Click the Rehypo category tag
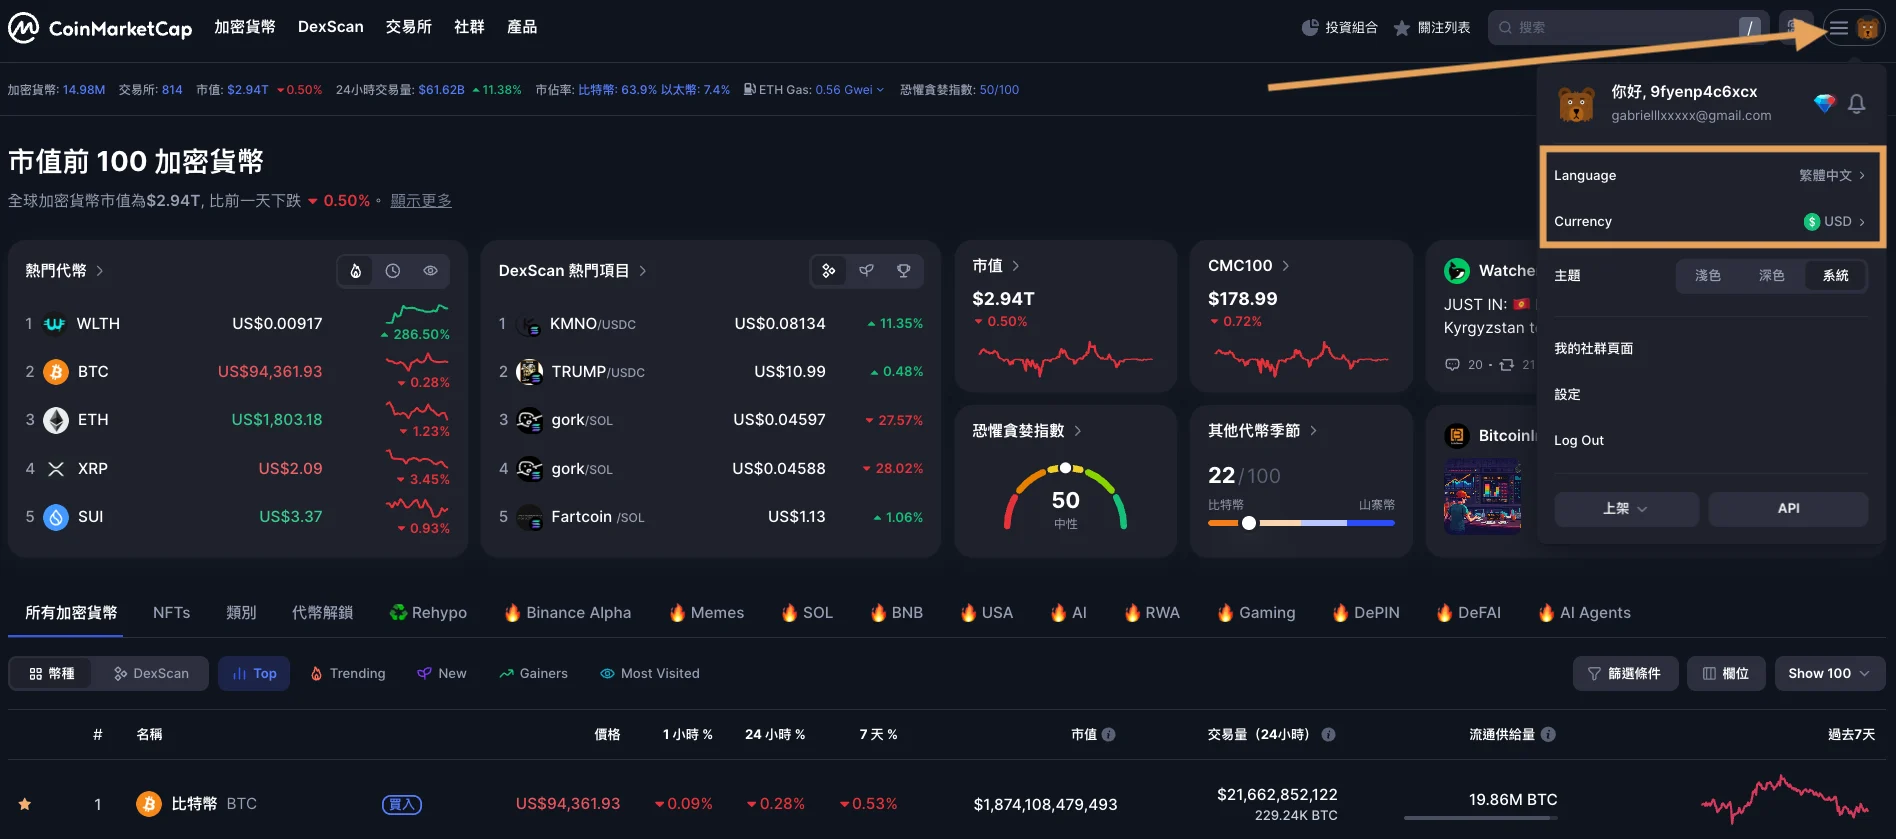The image size is (1896, 839). 428,613
